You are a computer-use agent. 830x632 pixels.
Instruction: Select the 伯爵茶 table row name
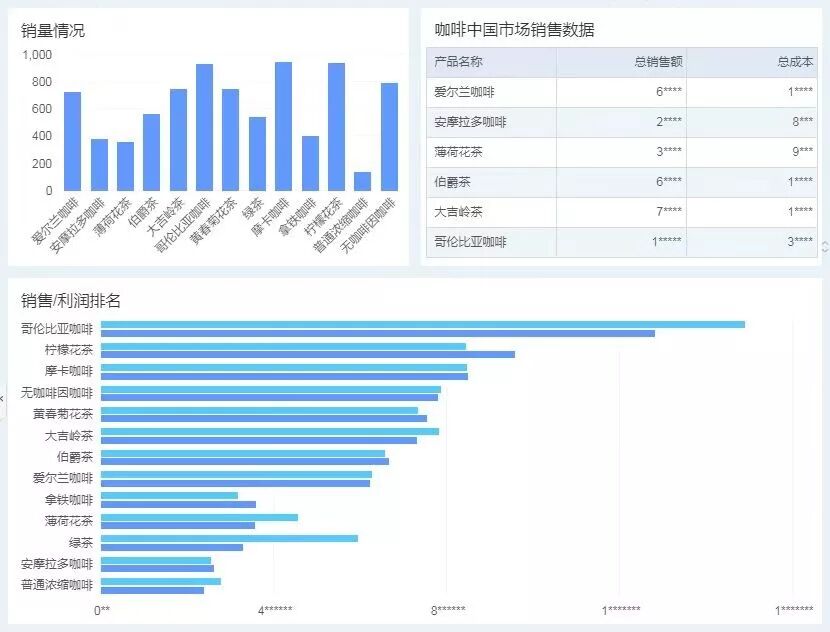452,182
